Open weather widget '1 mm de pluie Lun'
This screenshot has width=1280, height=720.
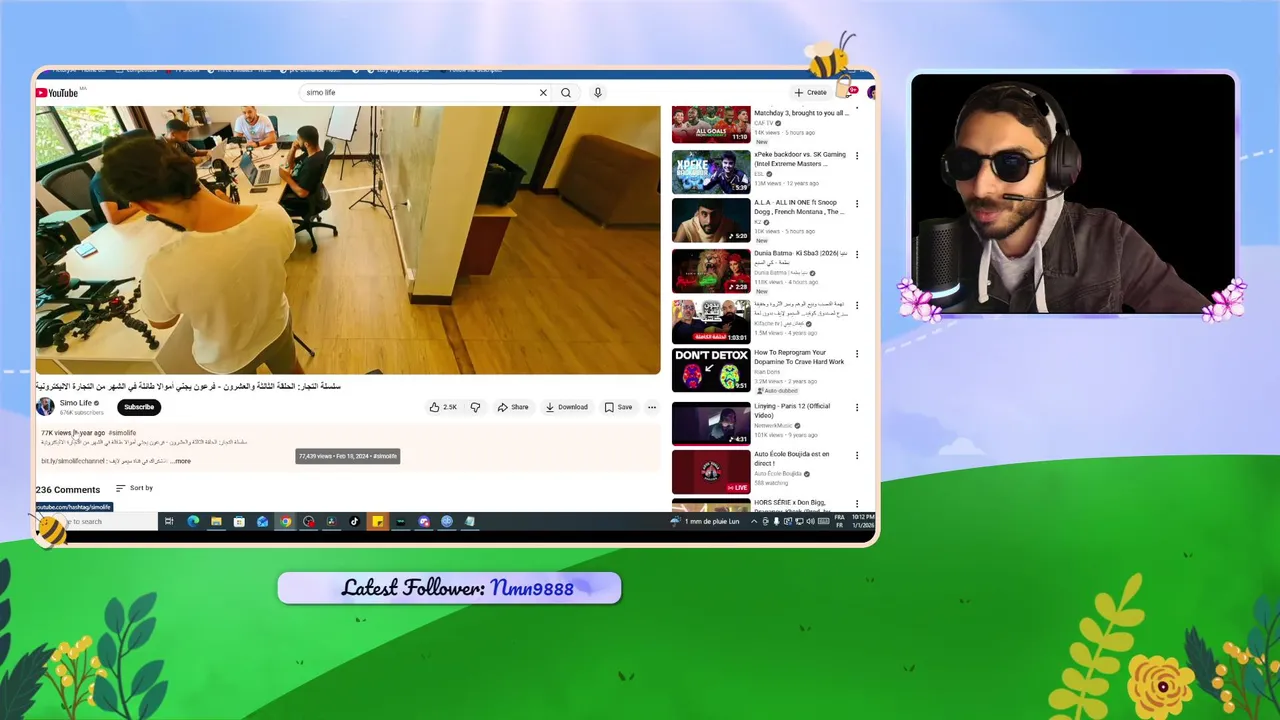(x=705, y=521)
